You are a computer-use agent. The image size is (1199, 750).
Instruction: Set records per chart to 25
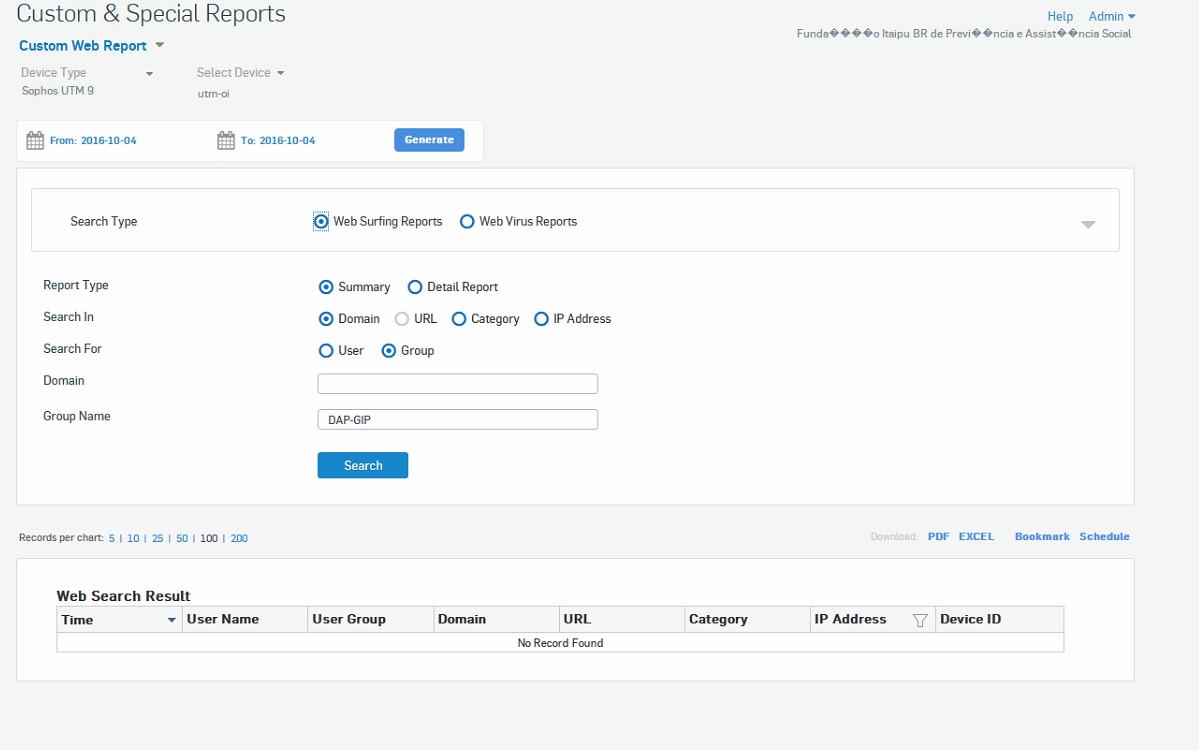pyautogui.click(x=158, y=538)
